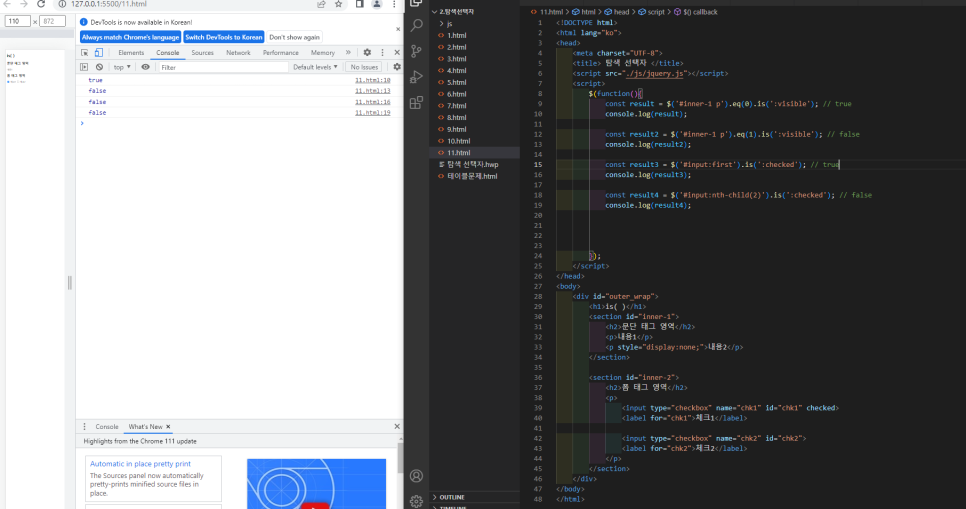The image size is (966, 509).
Task: Dismiss the DevTools Korean language infobar
Action: (x=398, y=29)
